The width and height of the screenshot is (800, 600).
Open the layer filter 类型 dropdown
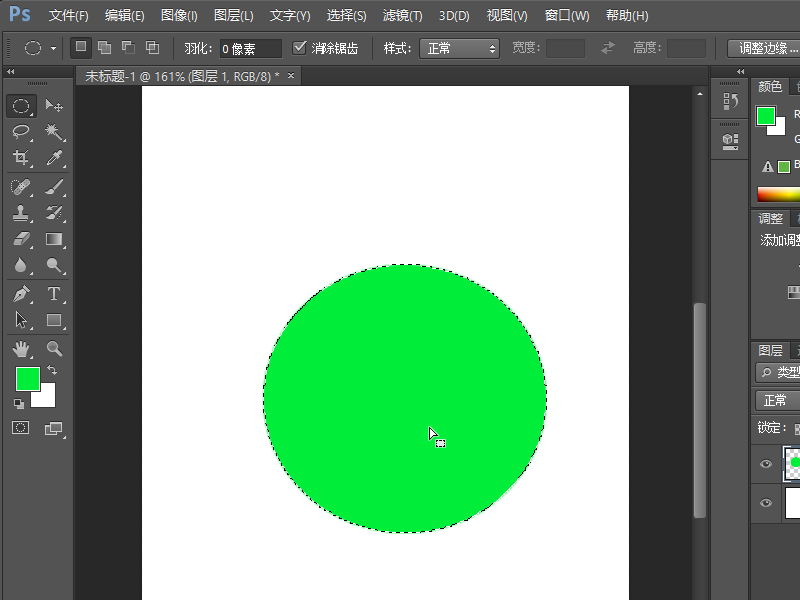[x=778, y=372]
